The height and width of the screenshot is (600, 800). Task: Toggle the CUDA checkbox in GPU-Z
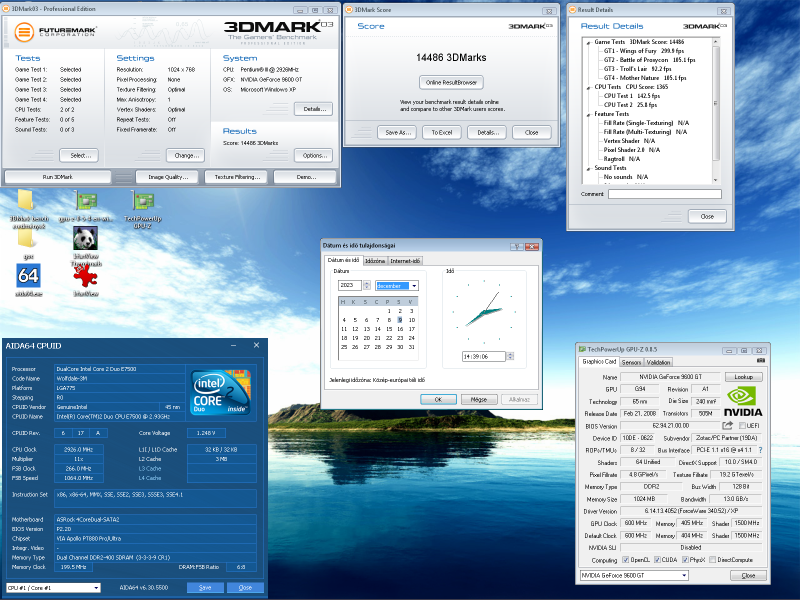click(x=657, y=560)
